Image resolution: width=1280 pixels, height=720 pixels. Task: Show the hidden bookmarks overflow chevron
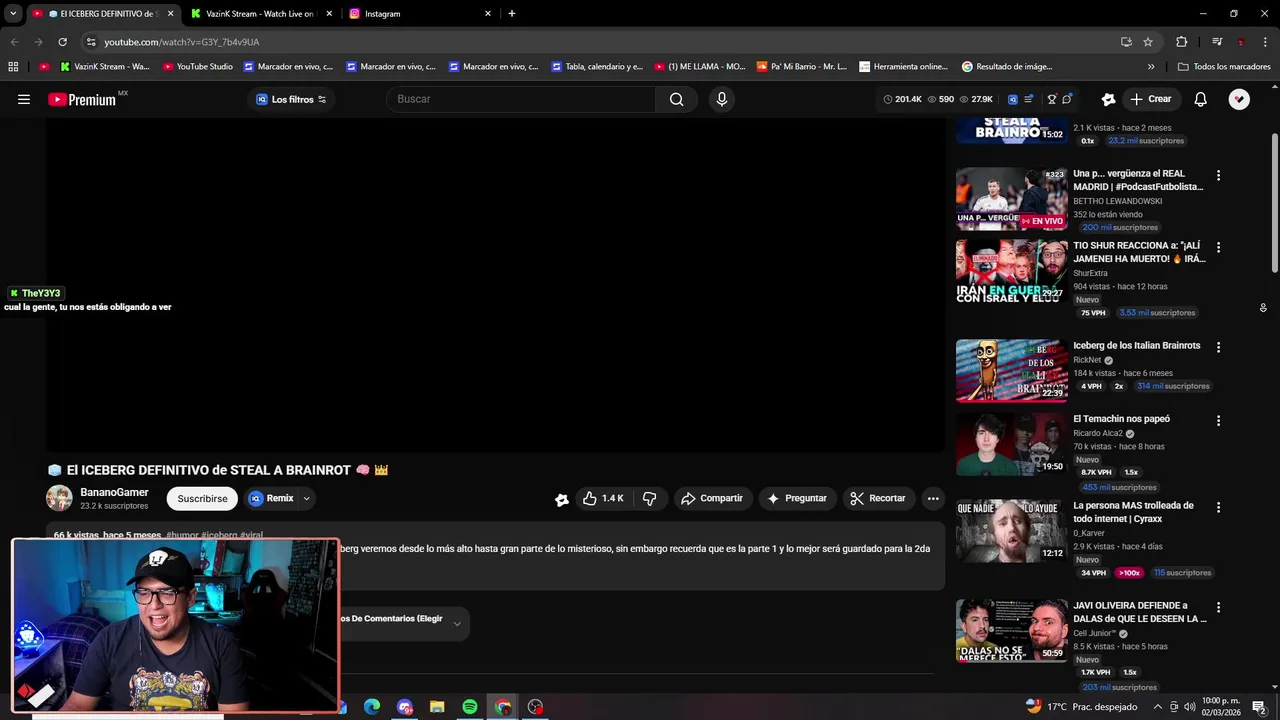click(1151, 67)
